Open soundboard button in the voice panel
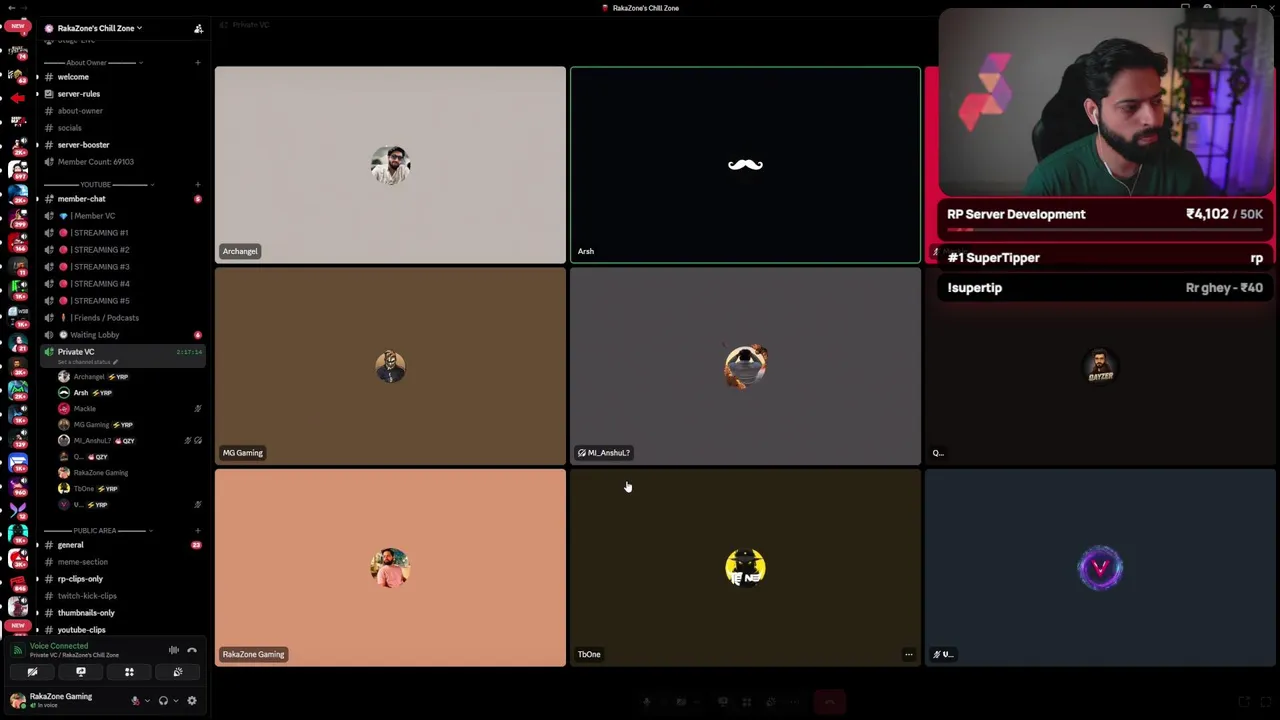 [x=178, y=672]
